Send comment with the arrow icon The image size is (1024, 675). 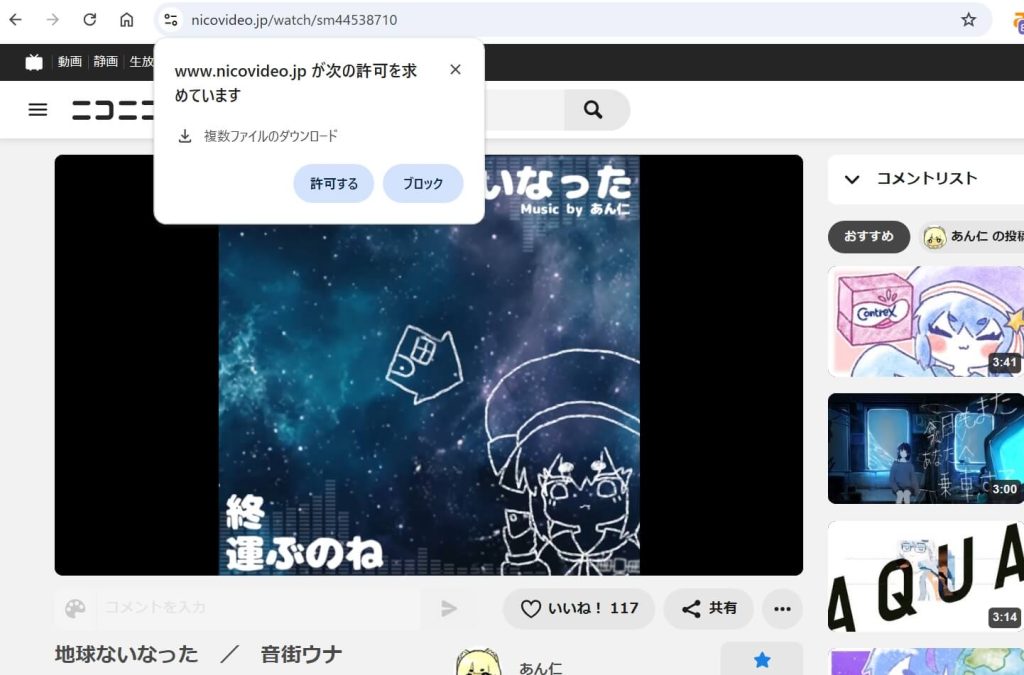click(x=449, y=608)
